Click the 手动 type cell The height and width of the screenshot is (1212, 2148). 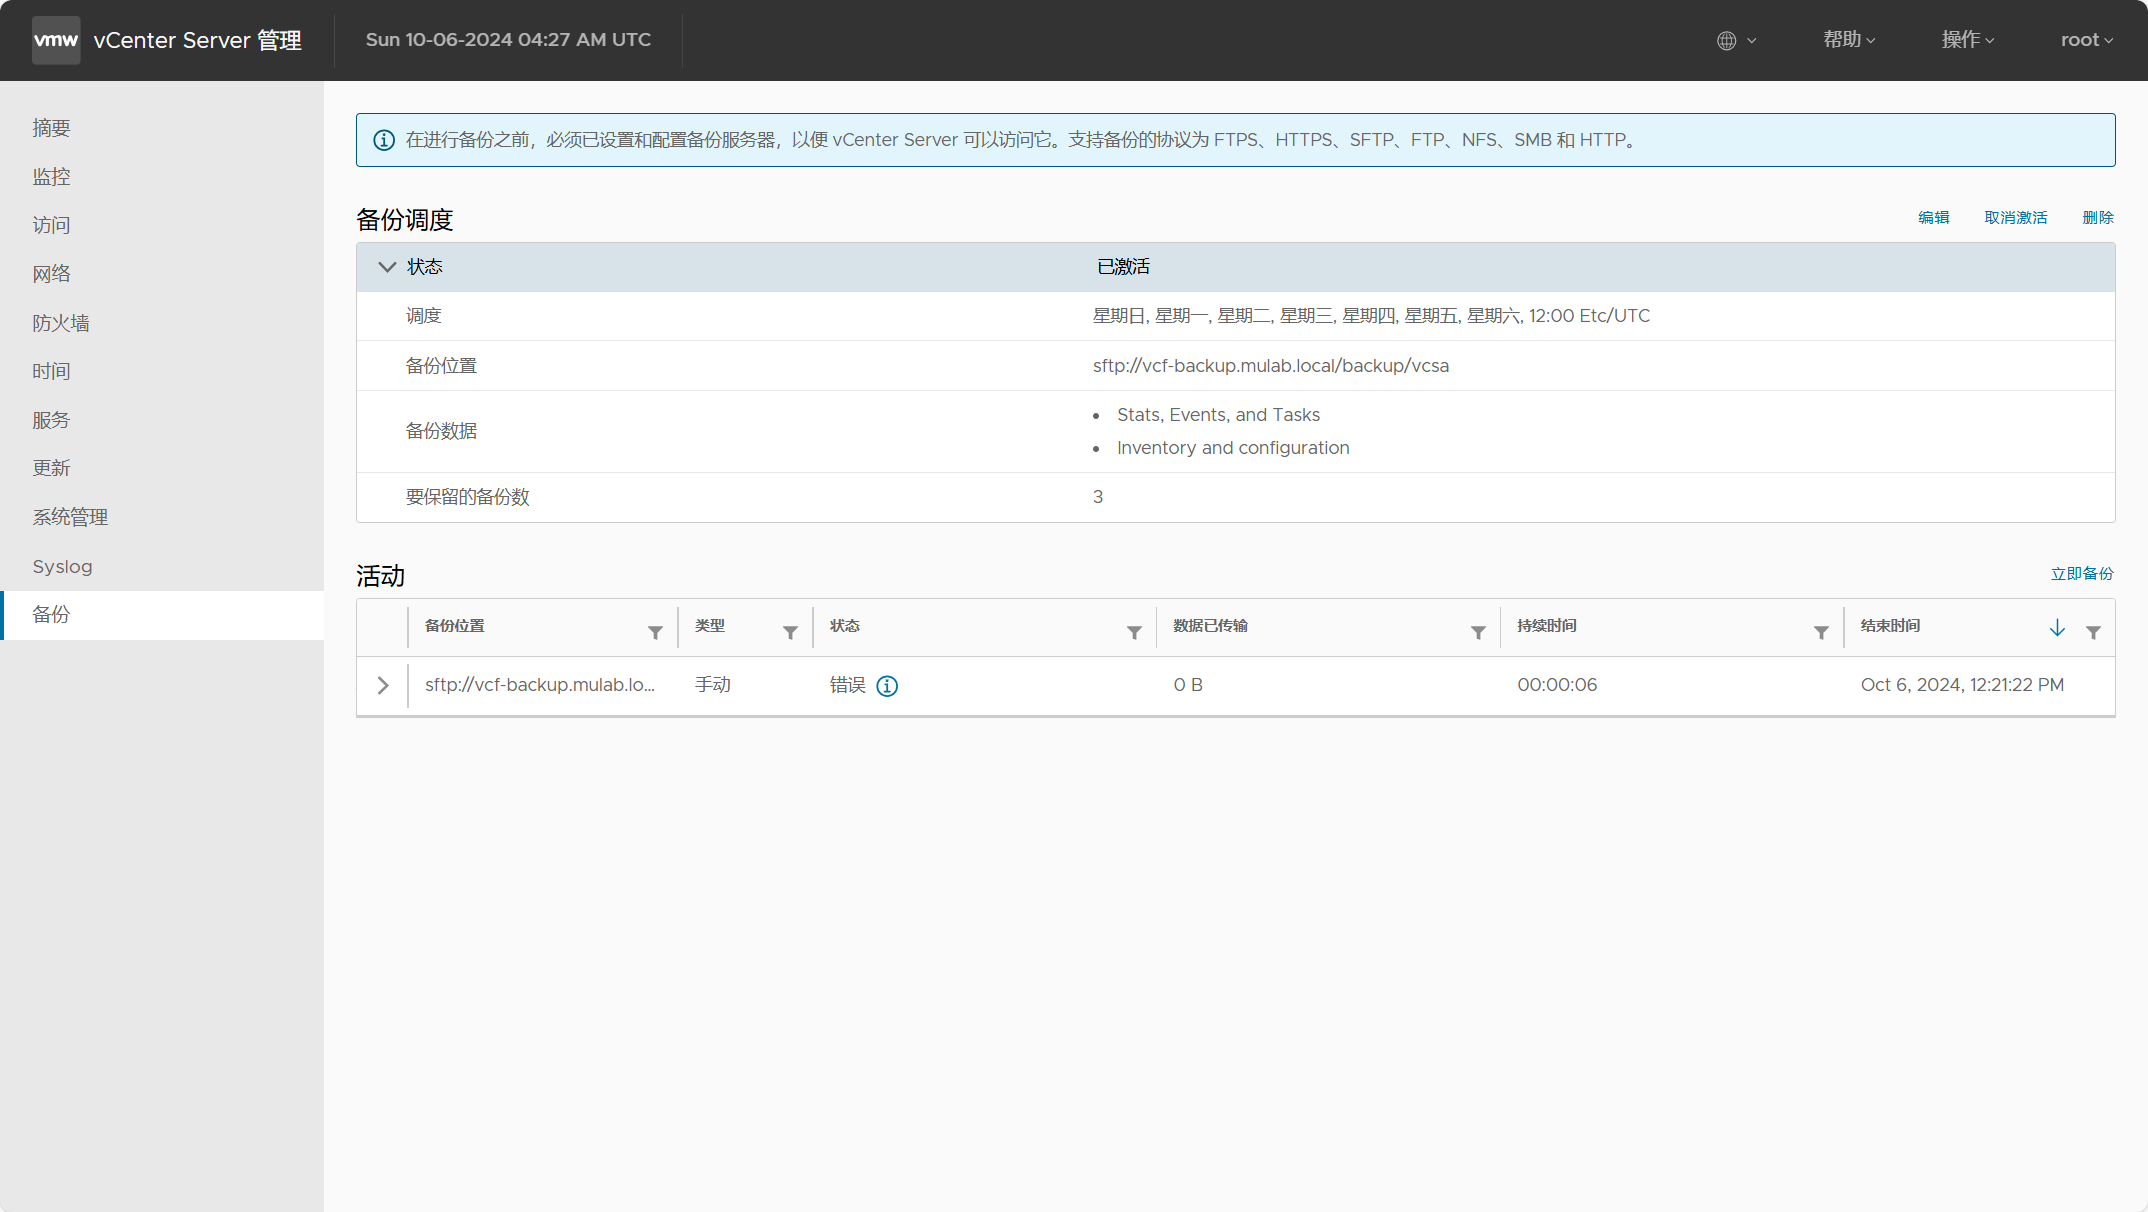tap(713, 685)
